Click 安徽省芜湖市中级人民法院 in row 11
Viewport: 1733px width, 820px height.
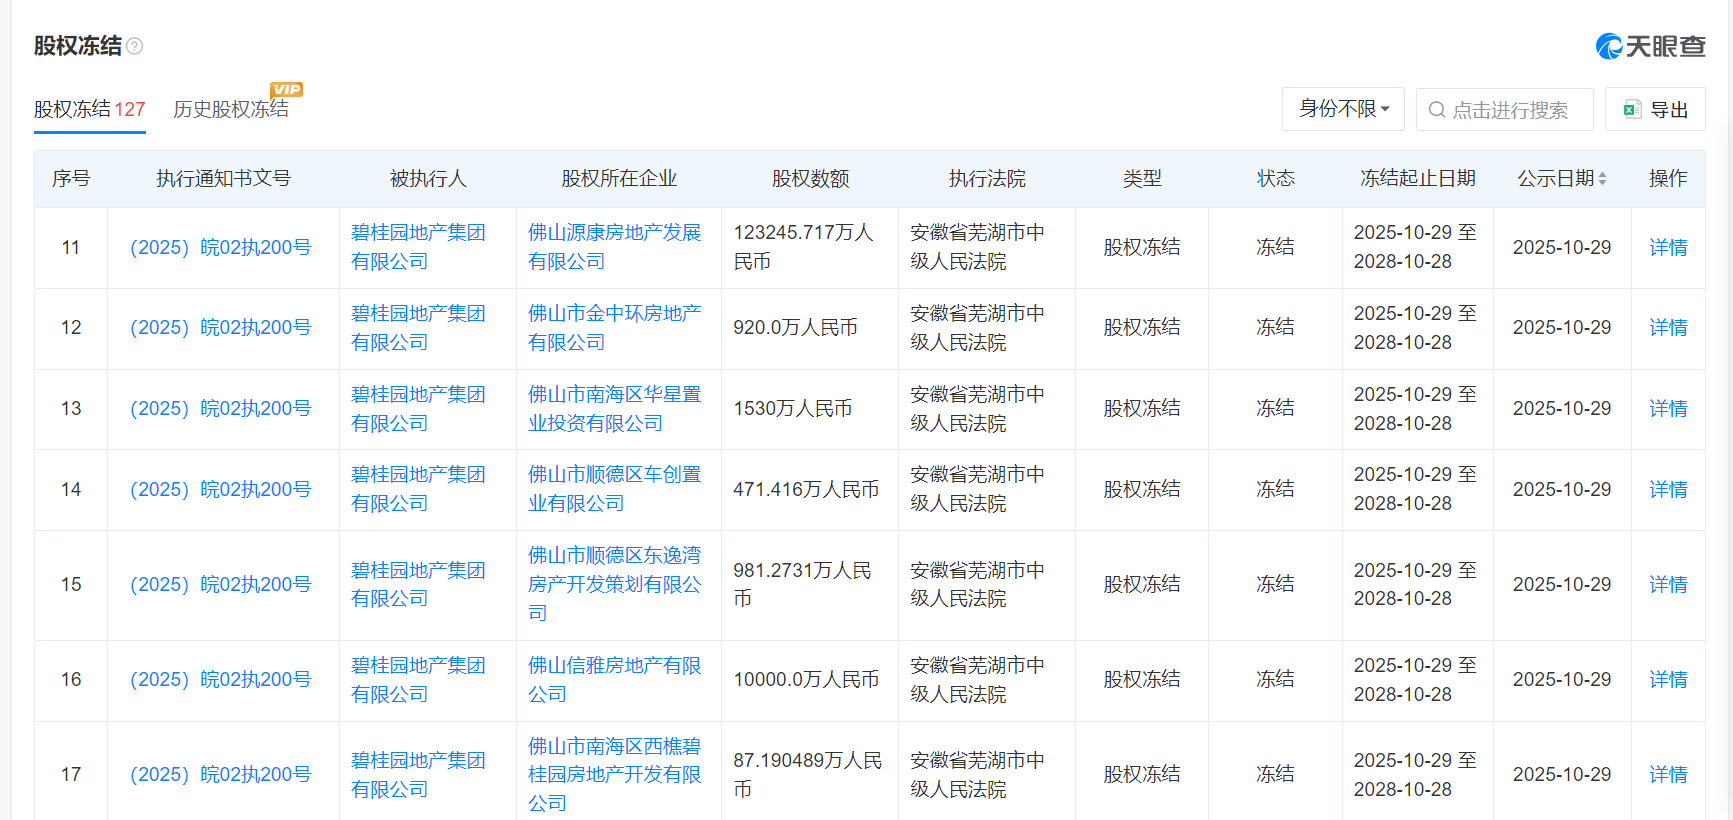[x=978, y=247]
